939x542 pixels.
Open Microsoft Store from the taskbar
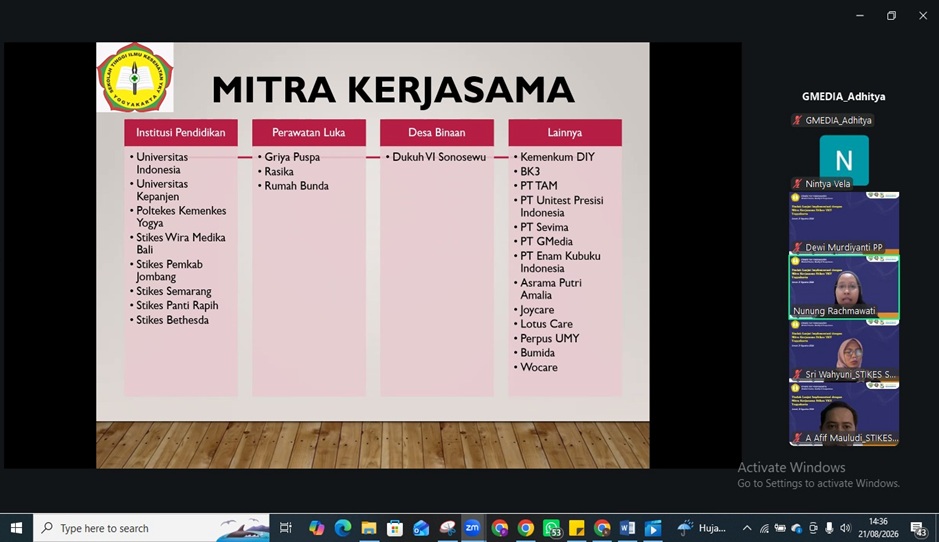[395, 528]
